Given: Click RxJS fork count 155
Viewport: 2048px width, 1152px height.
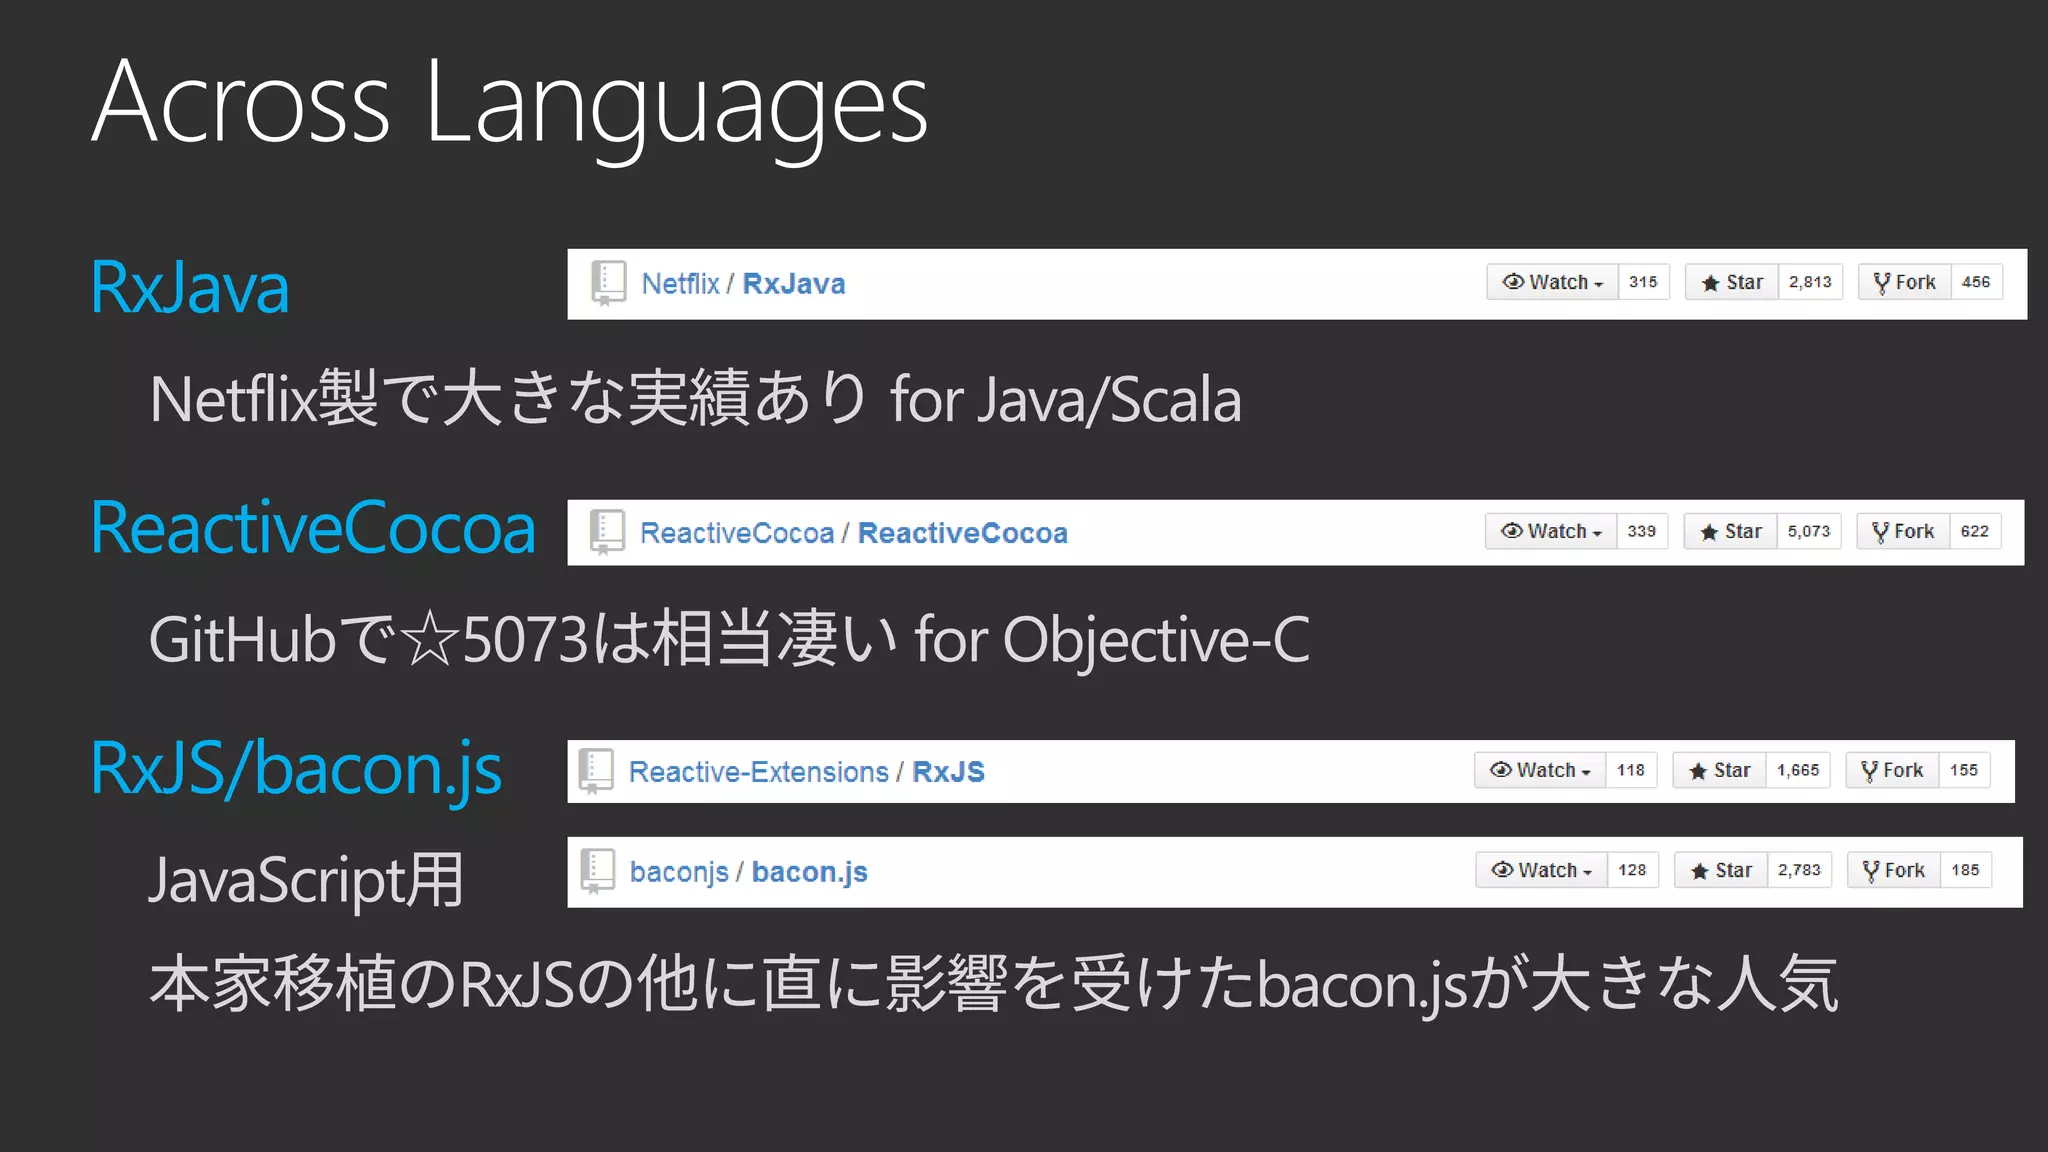Looking at the screenshot, I should [1964, 770].
